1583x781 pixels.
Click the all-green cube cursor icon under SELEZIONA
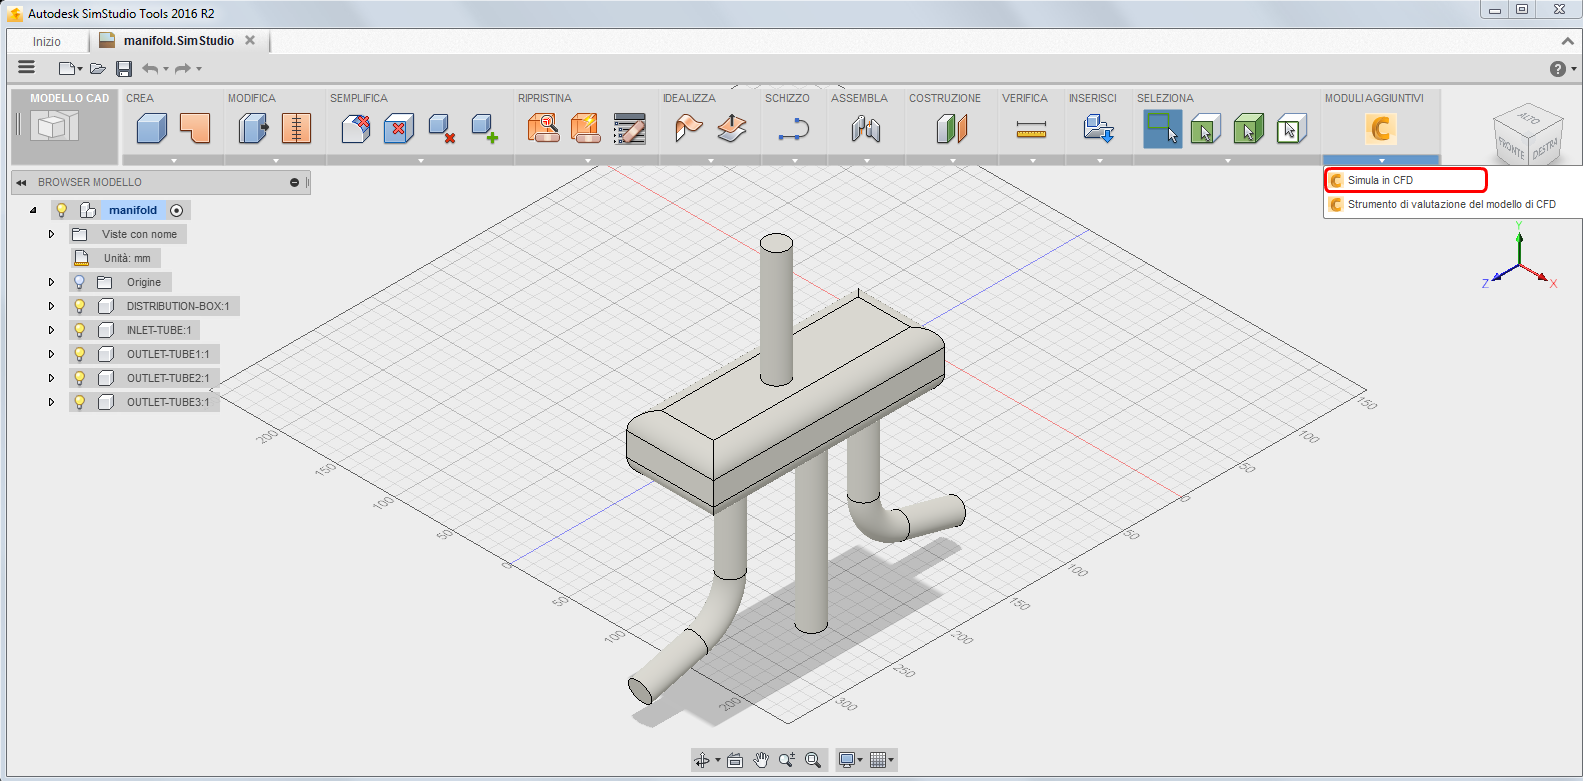pos(1249,129)
